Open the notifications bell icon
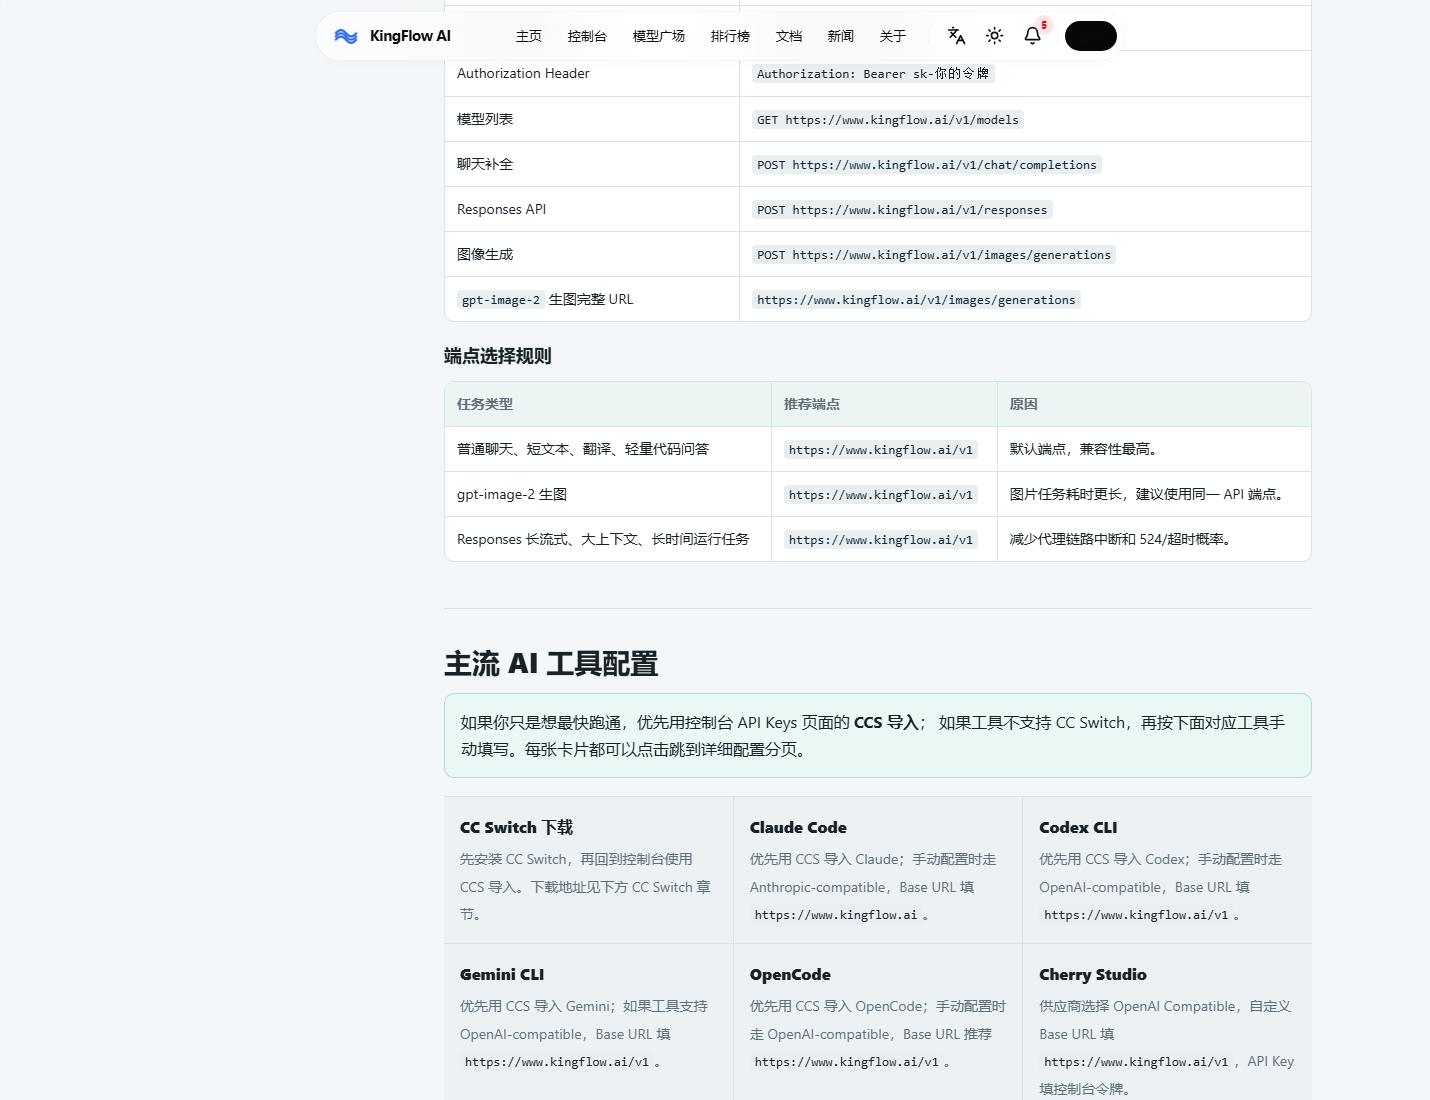The width and height of the screenshot is (1430, 1100). click(x=1033, y=36)
